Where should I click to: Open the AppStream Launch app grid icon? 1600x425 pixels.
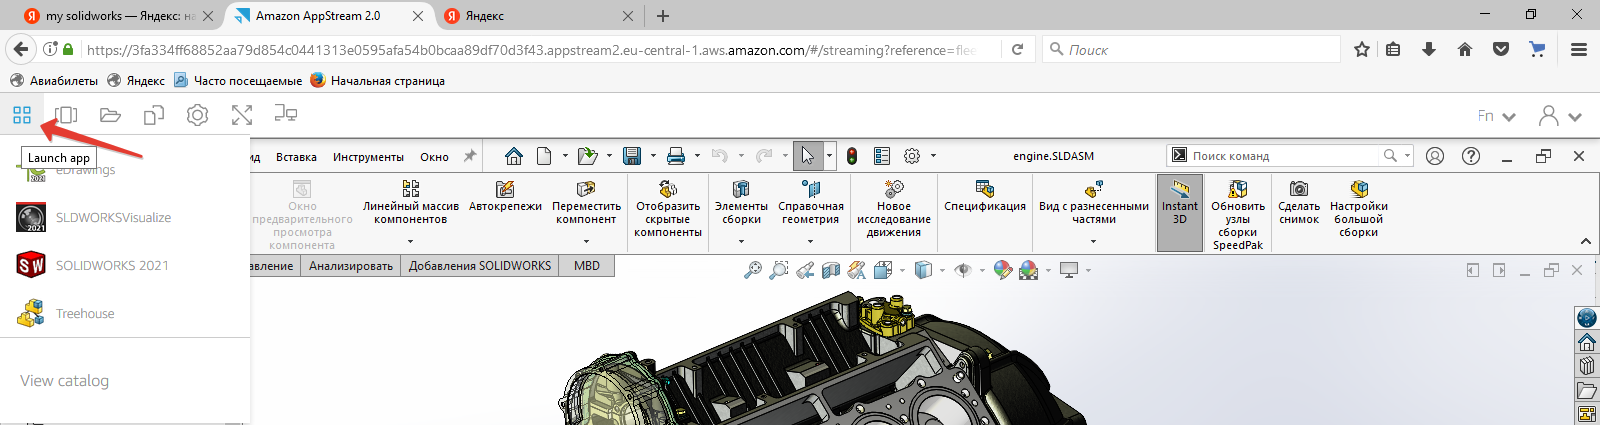click(22, 115)
